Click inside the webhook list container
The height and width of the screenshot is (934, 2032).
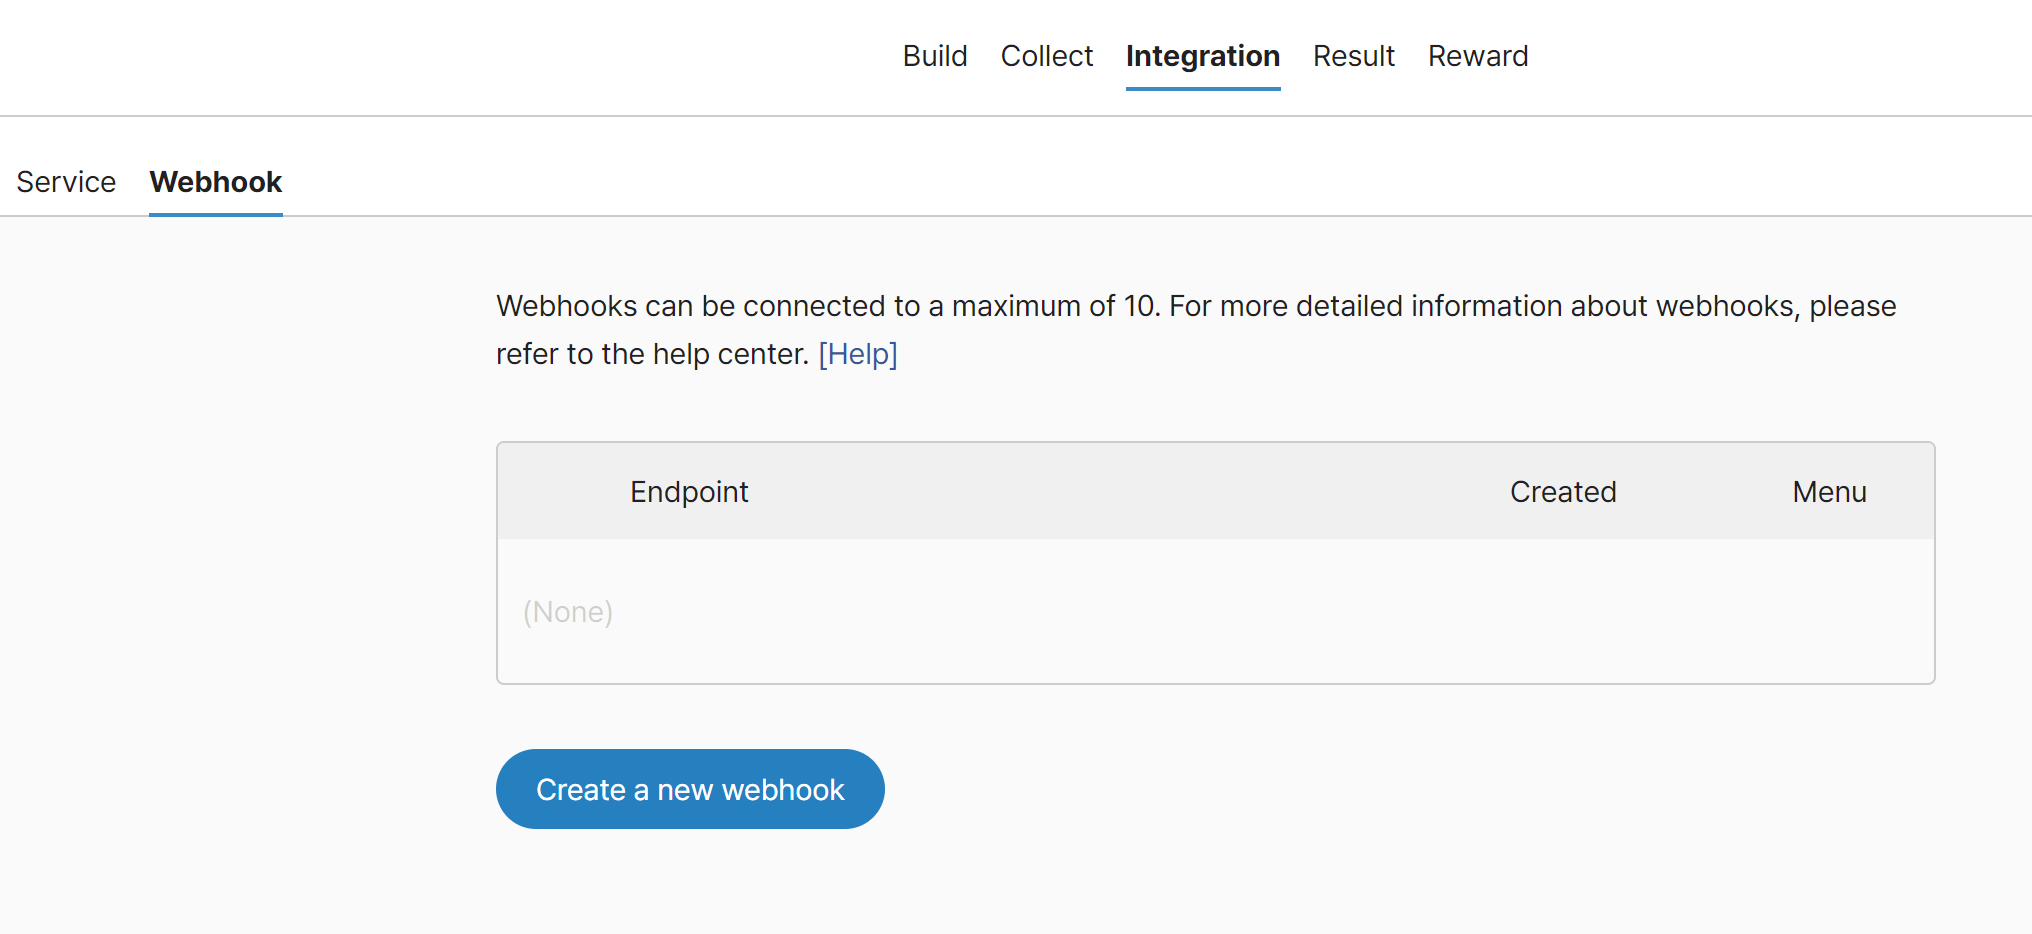[1215, 563]
